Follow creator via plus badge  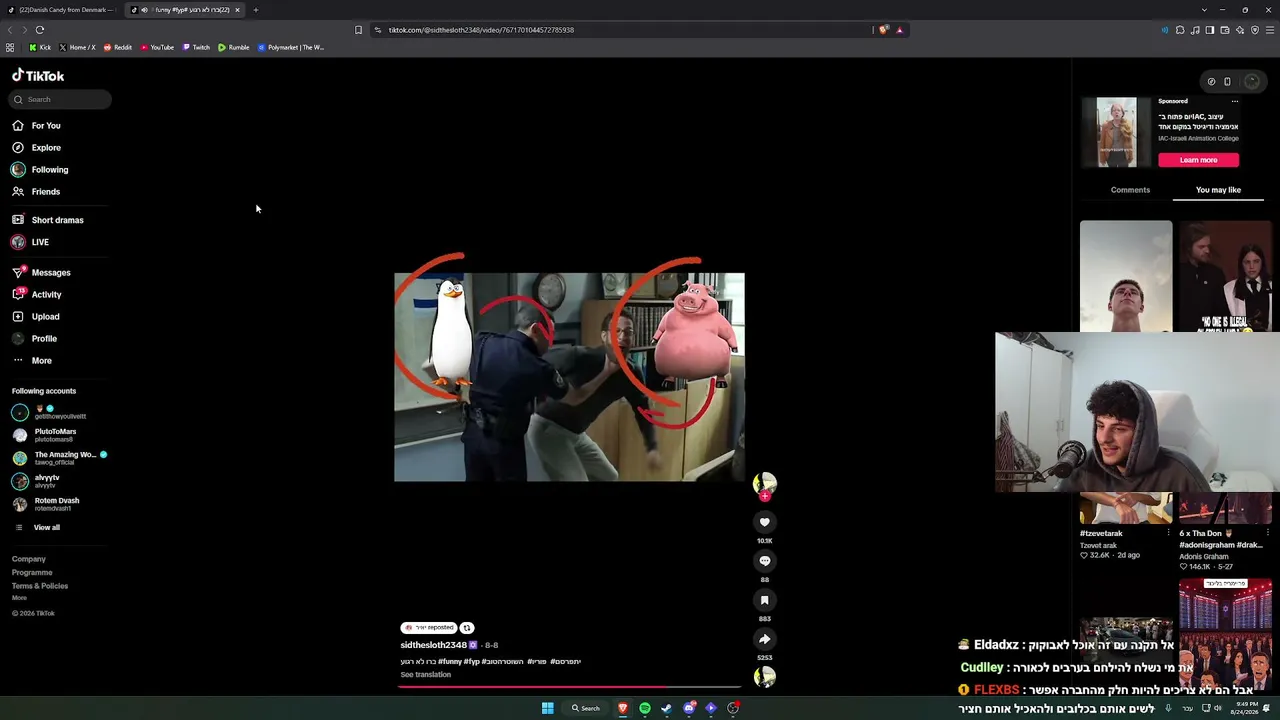tap(765, 496)
